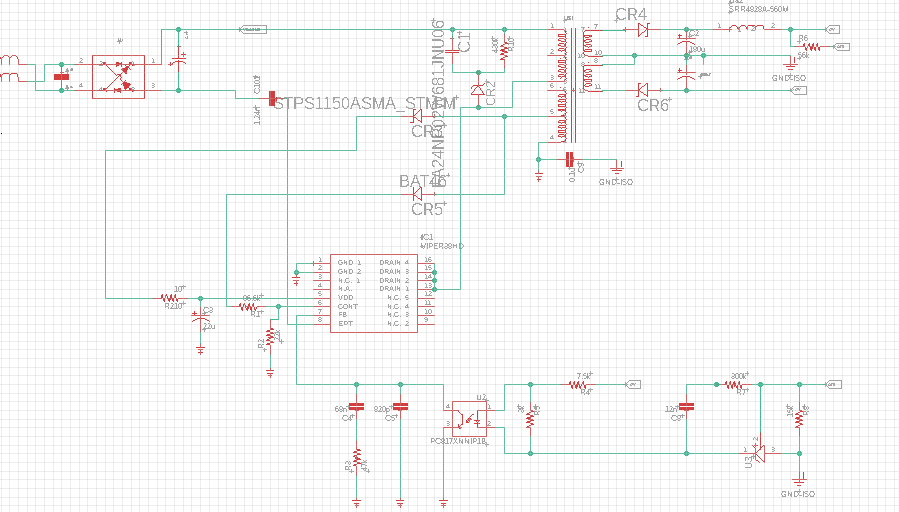Select resistor R10 430k
The height and width of the screenshot is (512, 899).
click(505, 50)
